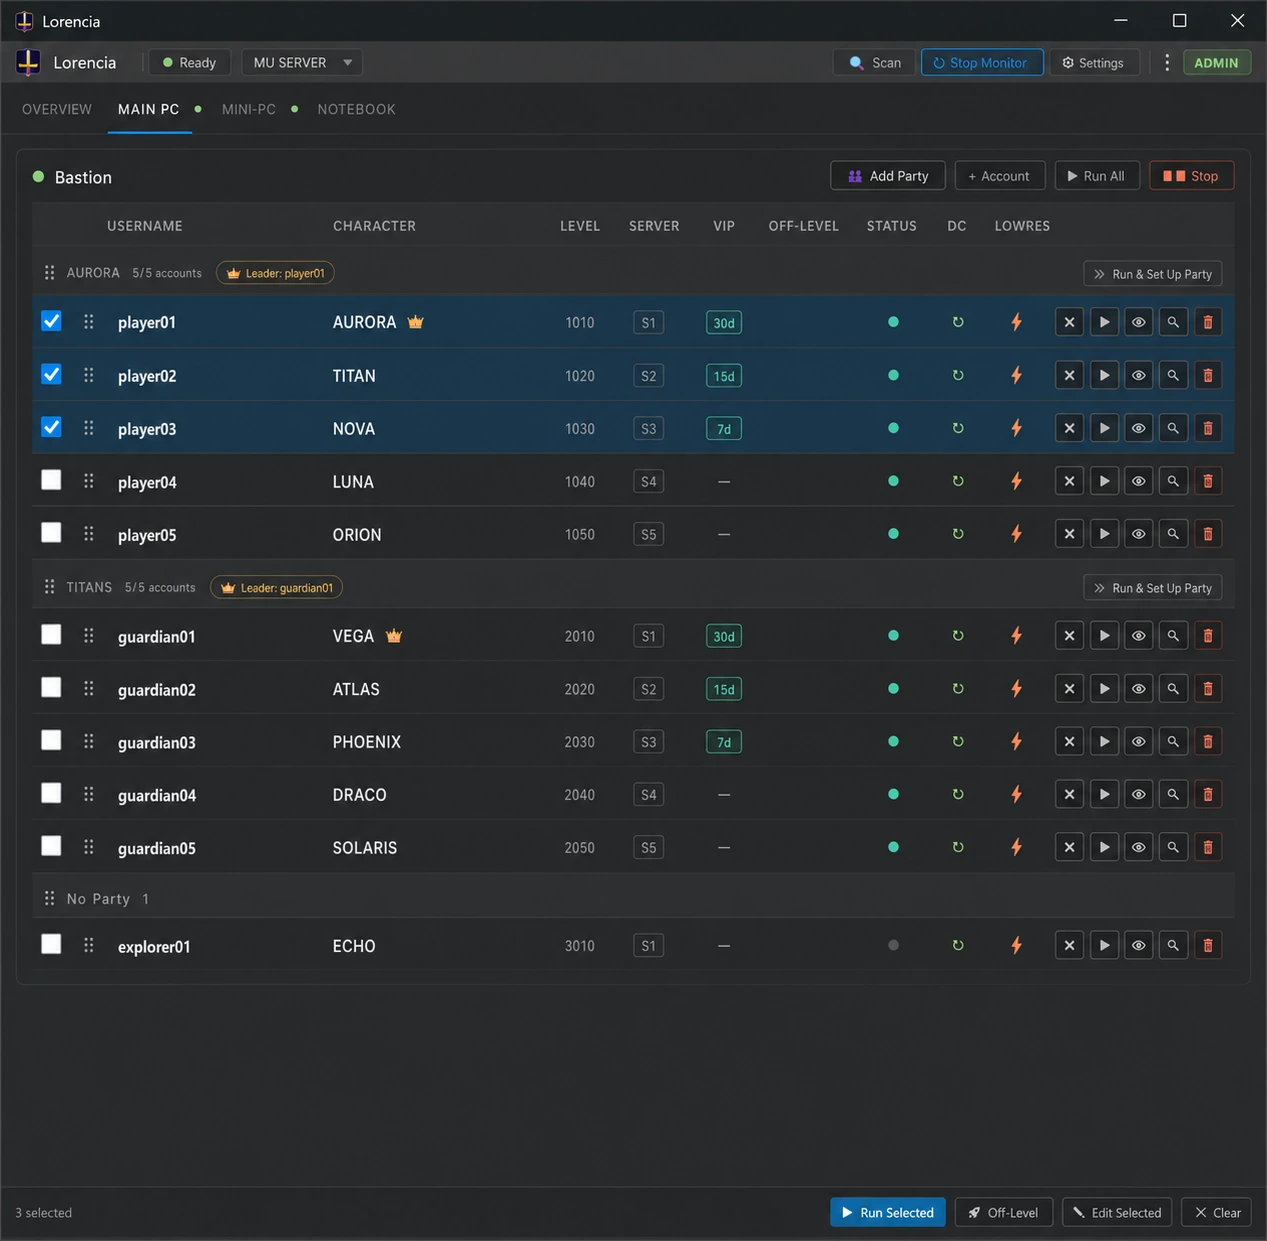Screen dimensions: 1267x1241
Task: Toggle eye visibility for player04
Action: pyautogui.click(x=1138, y=481)
